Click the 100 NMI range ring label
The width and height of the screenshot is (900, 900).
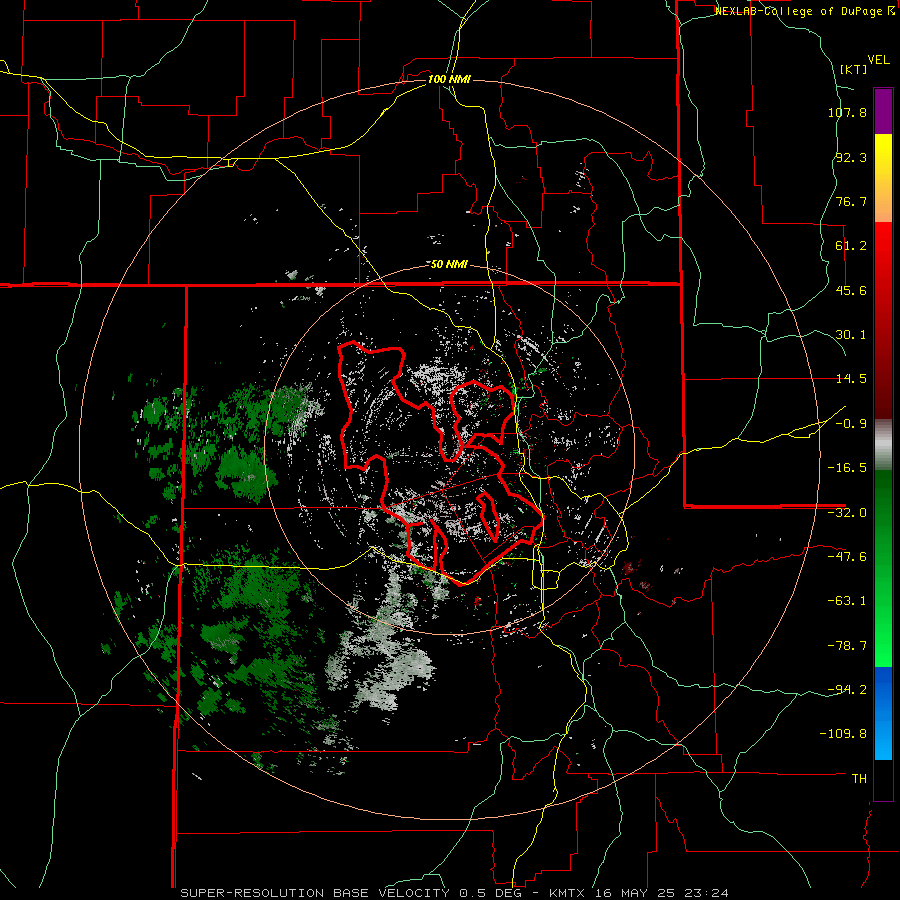pos(449,79)
